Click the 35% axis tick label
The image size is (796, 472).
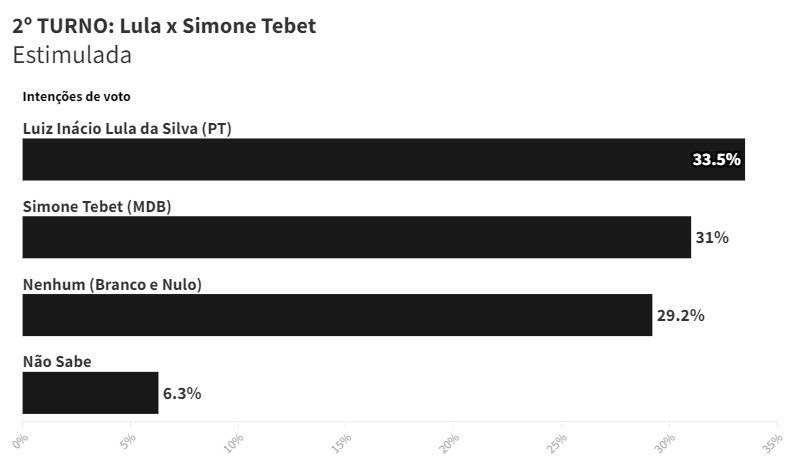[x=772, y=443]
